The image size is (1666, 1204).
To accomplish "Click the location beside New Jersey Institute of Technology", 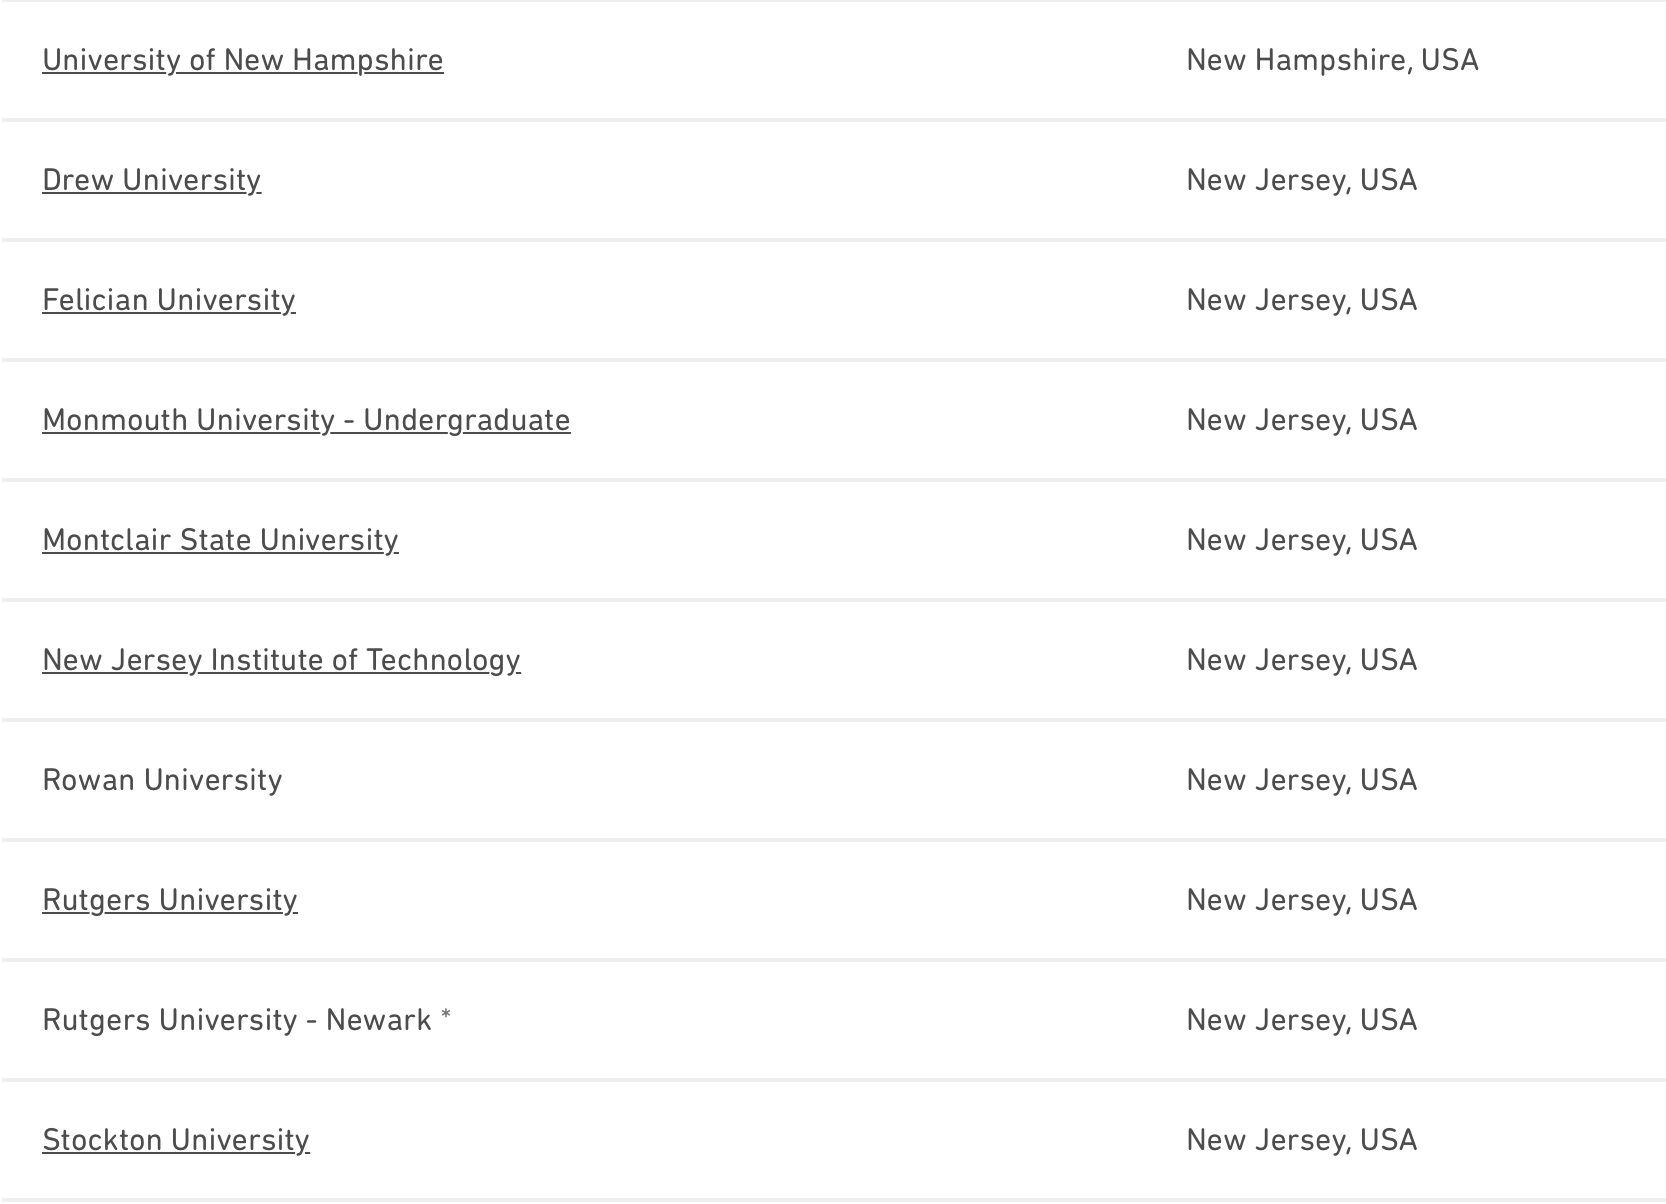I will coord(1301,660).
